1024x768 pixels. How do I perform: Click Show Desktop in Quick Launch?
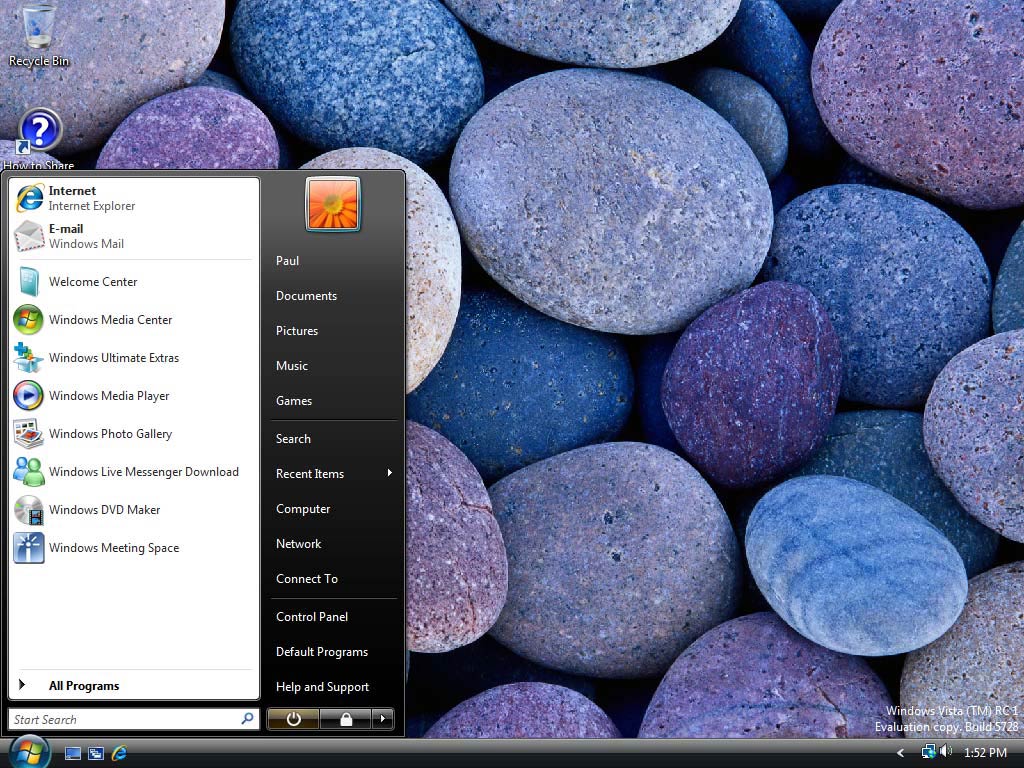pyautogui.click(x=73, y=753)
